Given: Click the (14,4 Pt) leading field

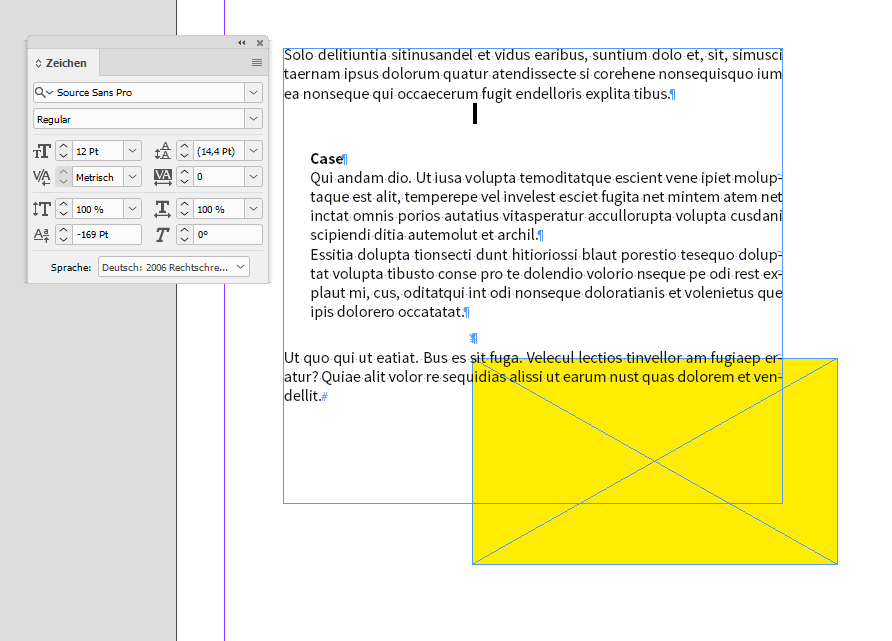Looking at the screenshot, I should tap(219, 151).
